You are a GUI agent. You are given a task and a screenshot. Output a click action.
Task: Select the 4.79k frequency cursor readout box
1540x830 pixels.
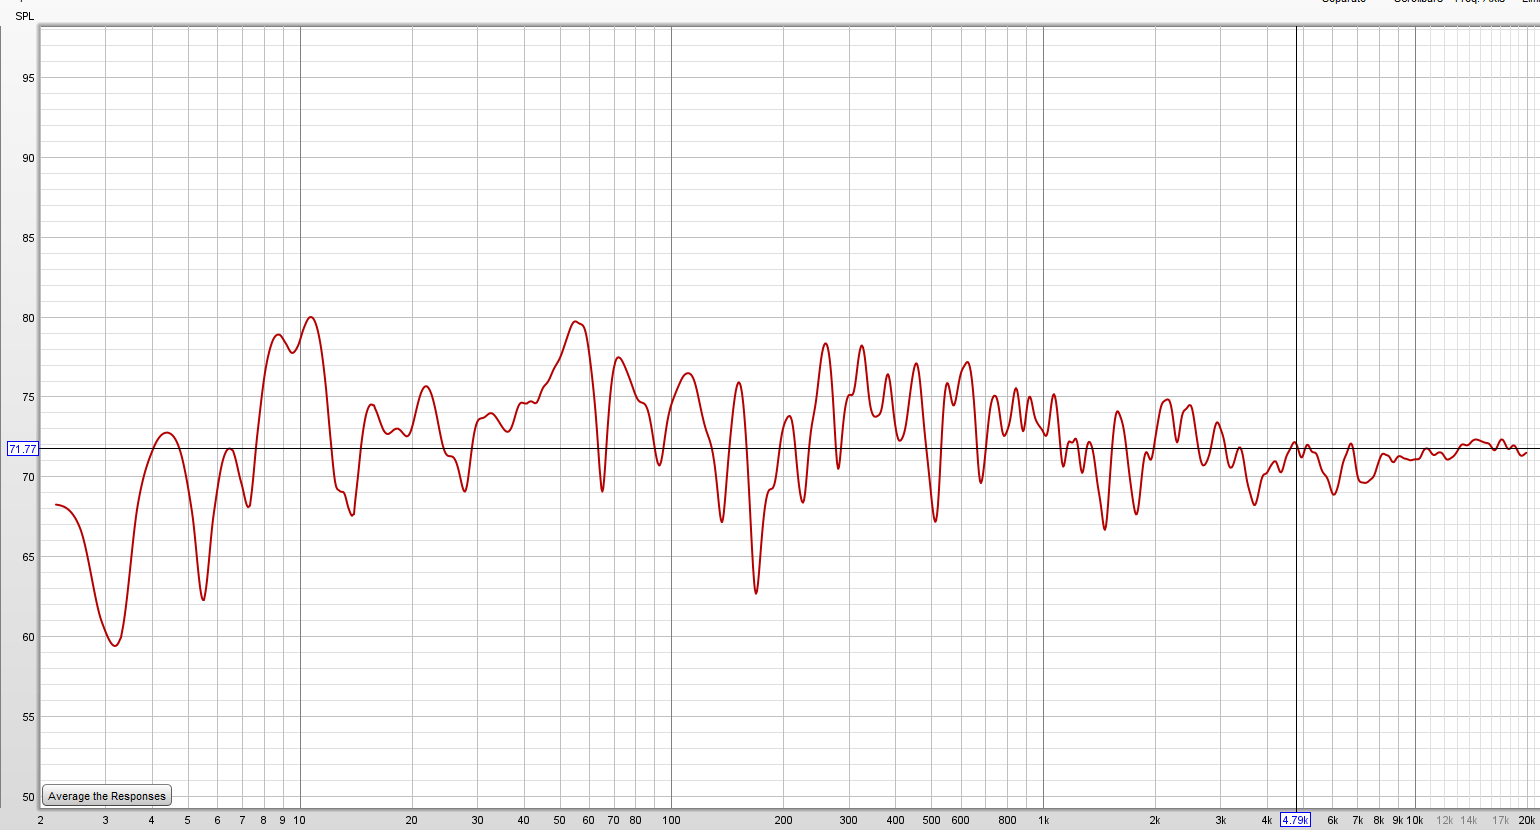(1295, 820)
